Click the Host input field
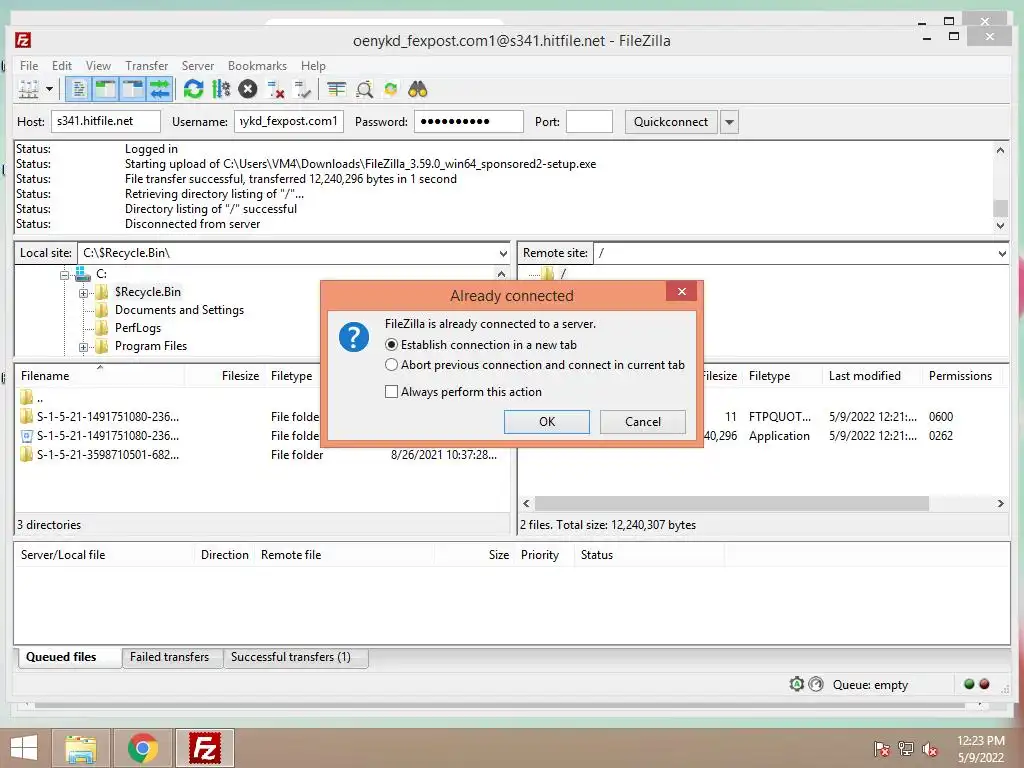This screenshot has height=768, width=1024. click(x=106, y=121)
